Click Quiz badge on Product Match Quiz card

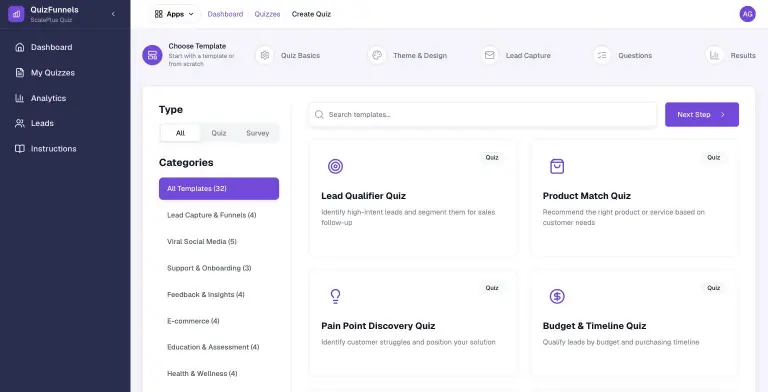point(714,158)
